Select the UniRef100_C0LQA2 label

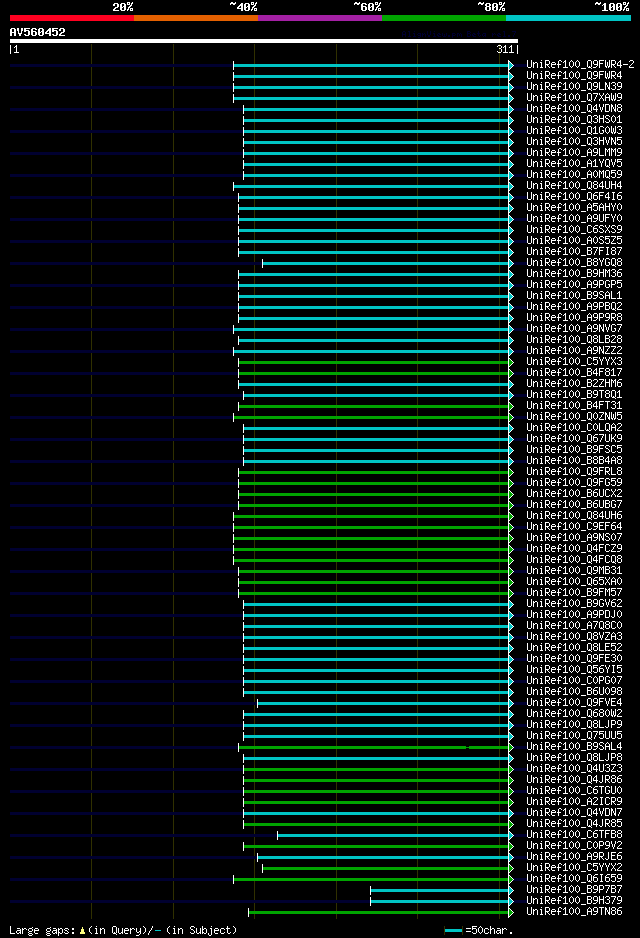(x=574, y=428)
